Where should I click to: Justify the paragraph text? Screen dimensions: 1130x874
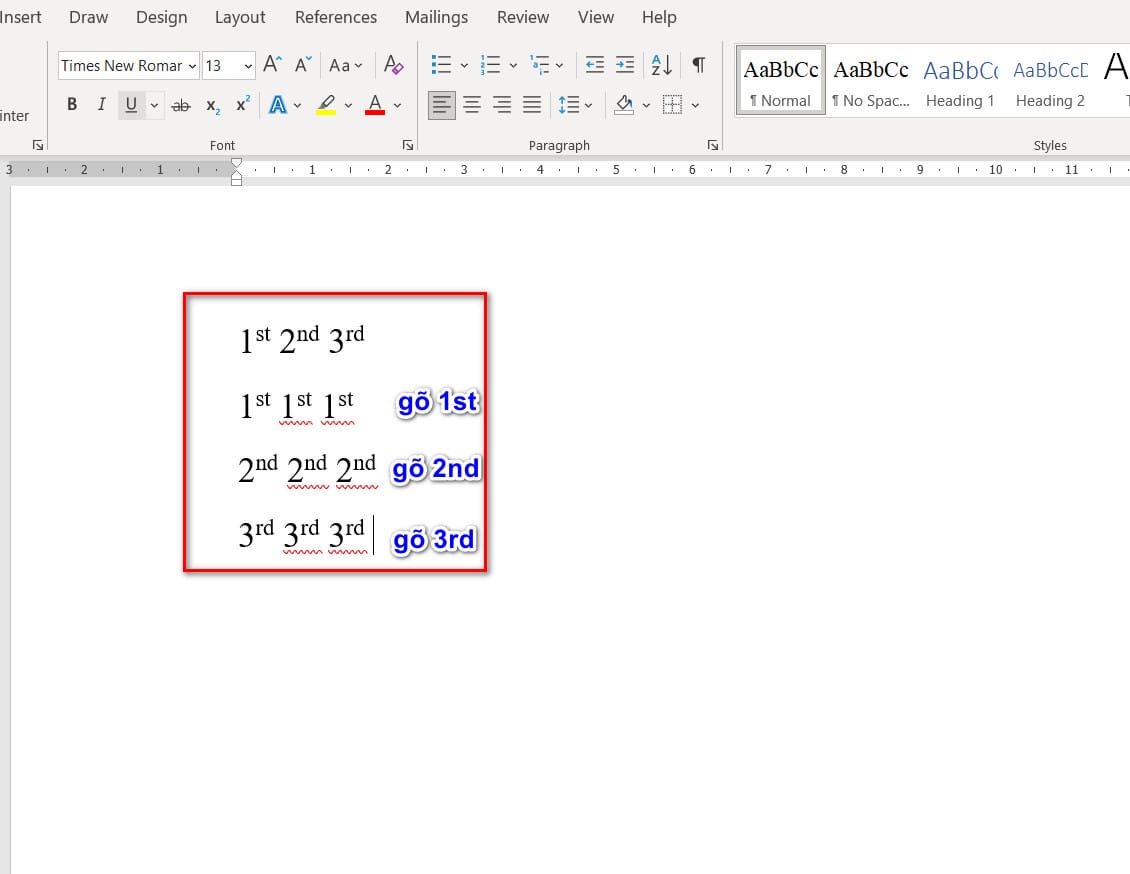point(532,105)
